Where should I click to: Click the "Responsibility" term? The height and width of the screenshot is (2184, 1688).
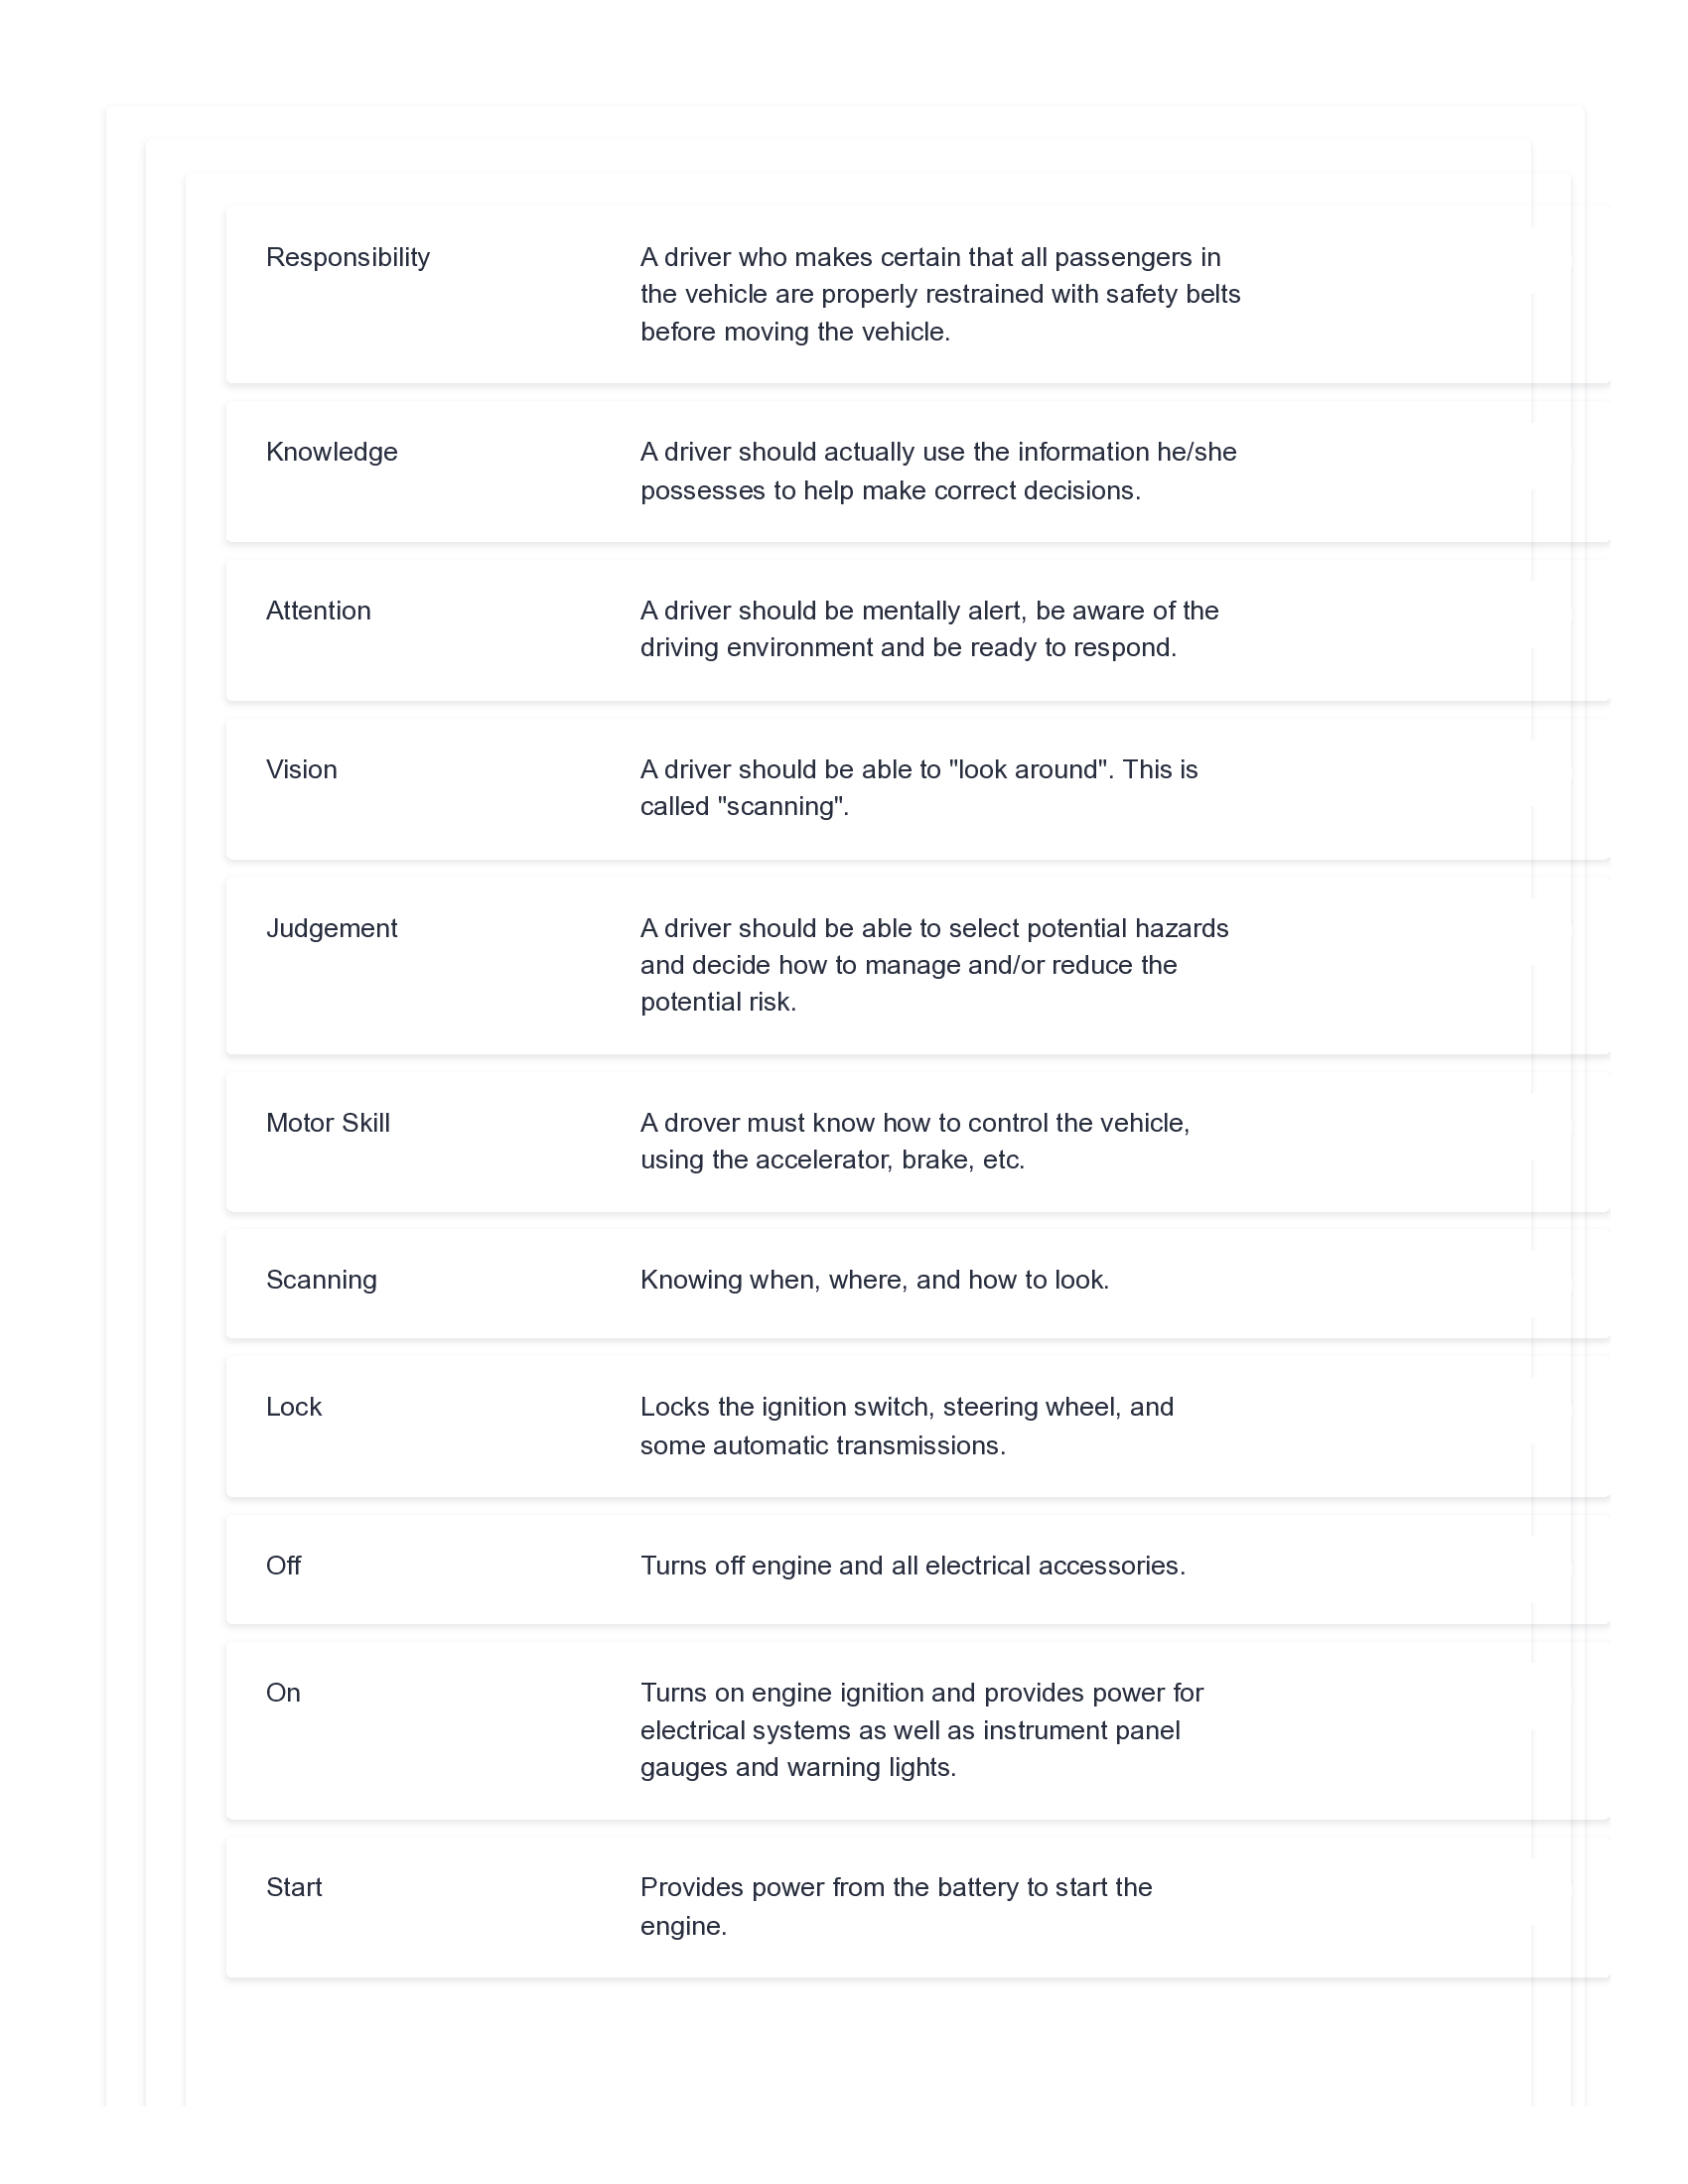(347, 257)
